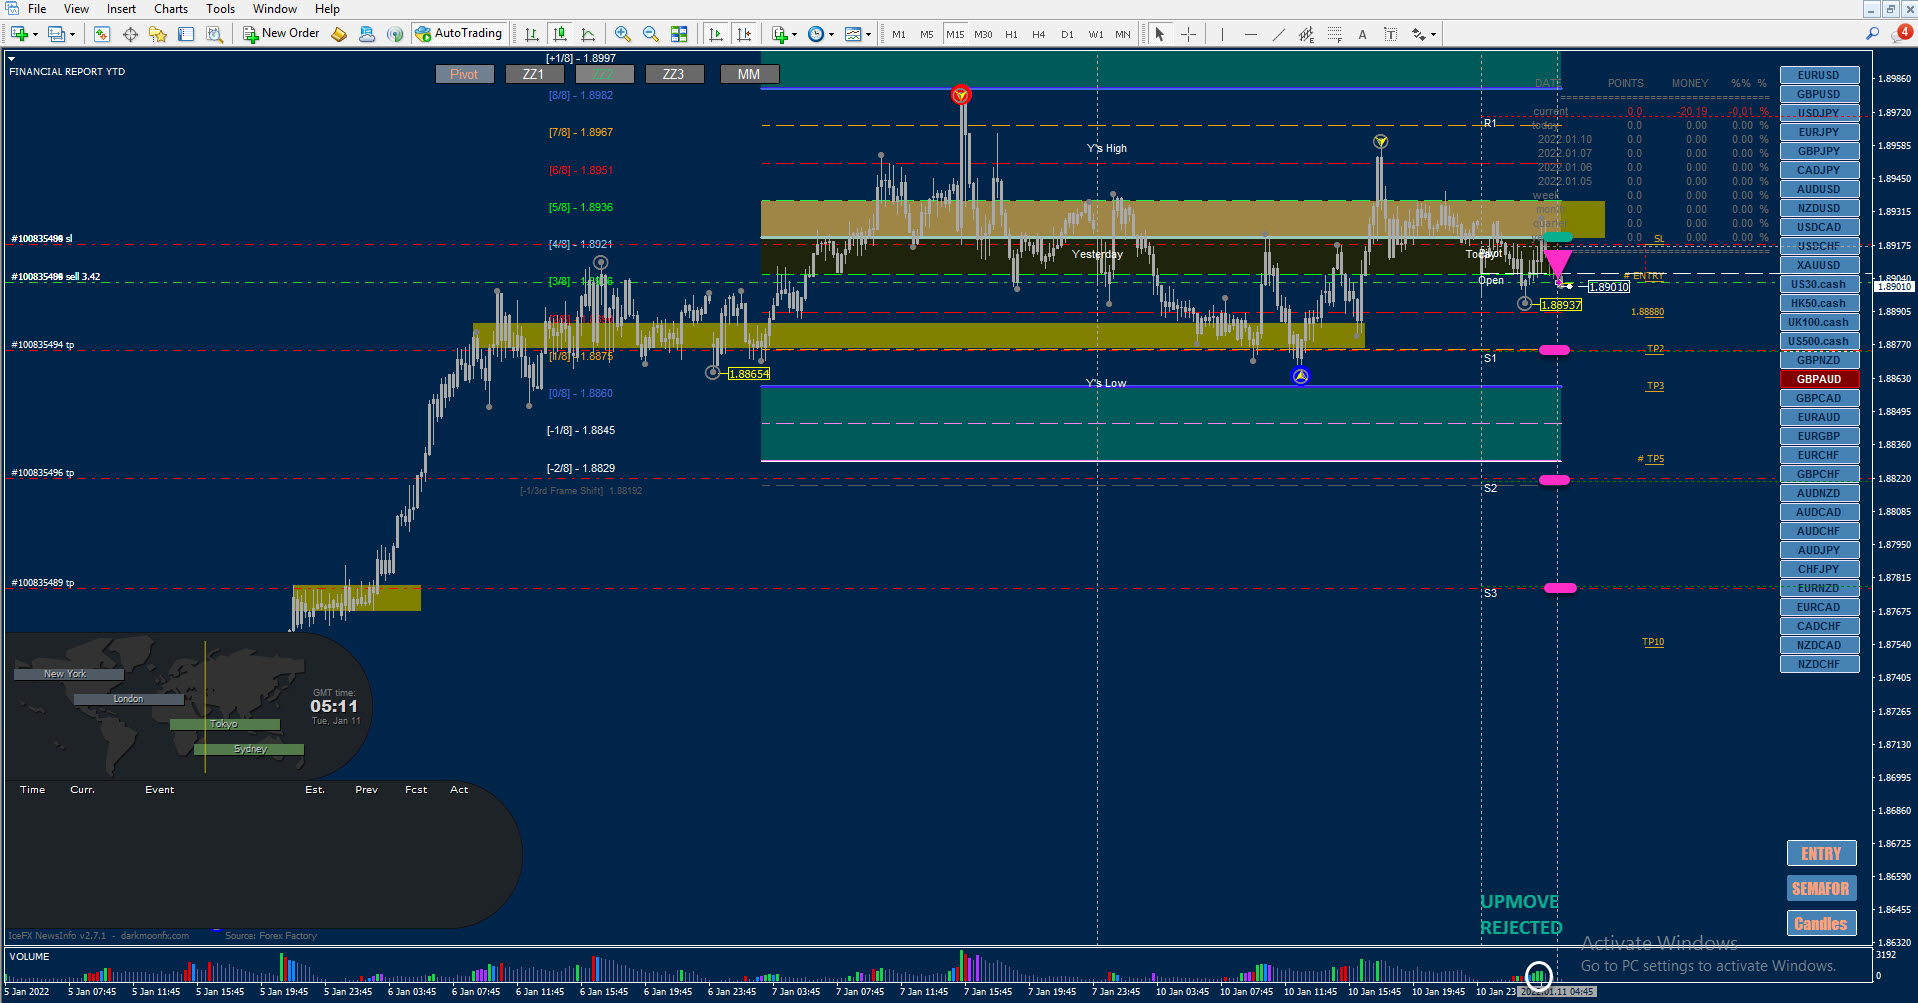Select the Crosshair cursor tool

(1188, 34)
